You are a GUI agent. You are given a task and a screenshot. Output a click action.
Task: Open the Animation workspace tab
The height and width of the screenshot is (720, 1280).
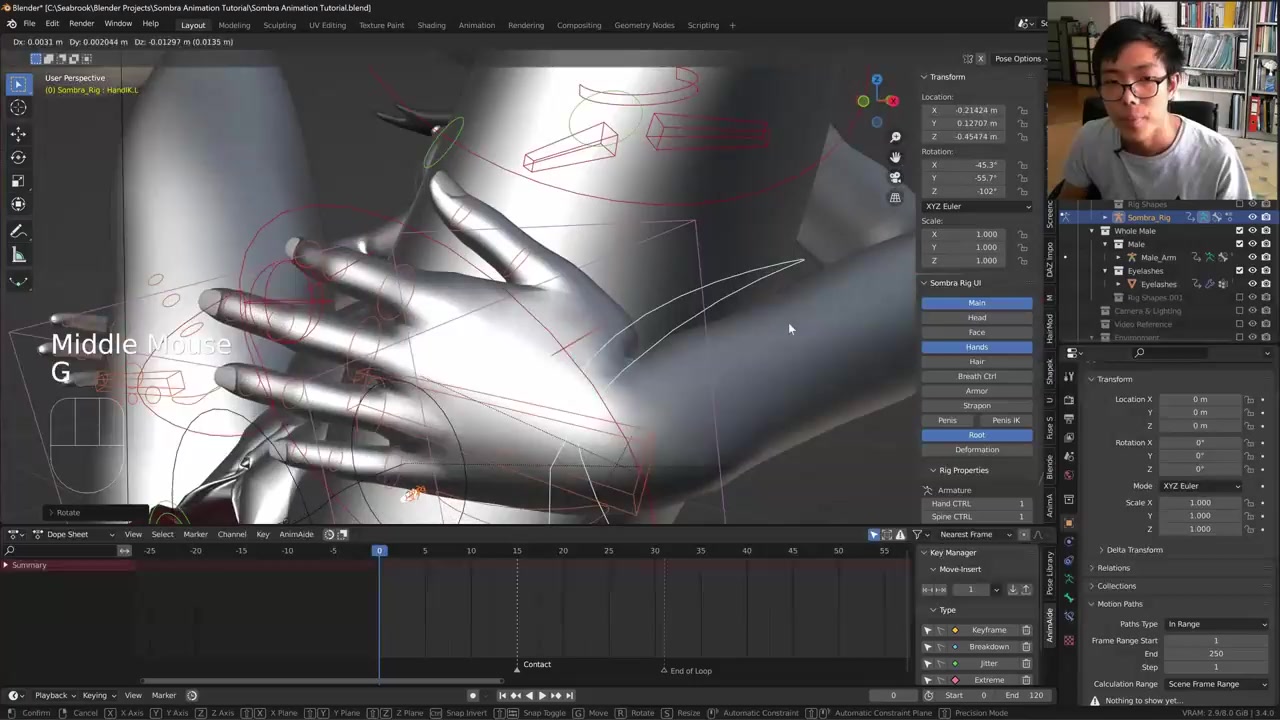[x=476, y=25]
